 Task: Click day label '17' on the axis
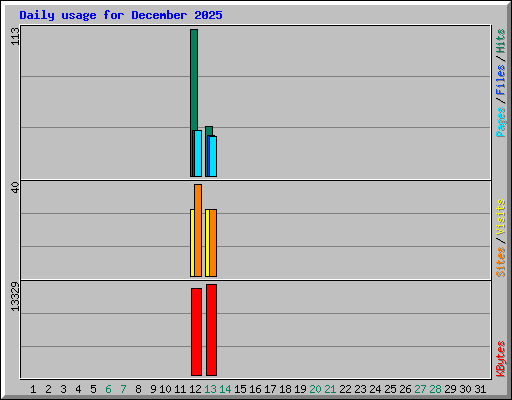[x=270, y=389]
